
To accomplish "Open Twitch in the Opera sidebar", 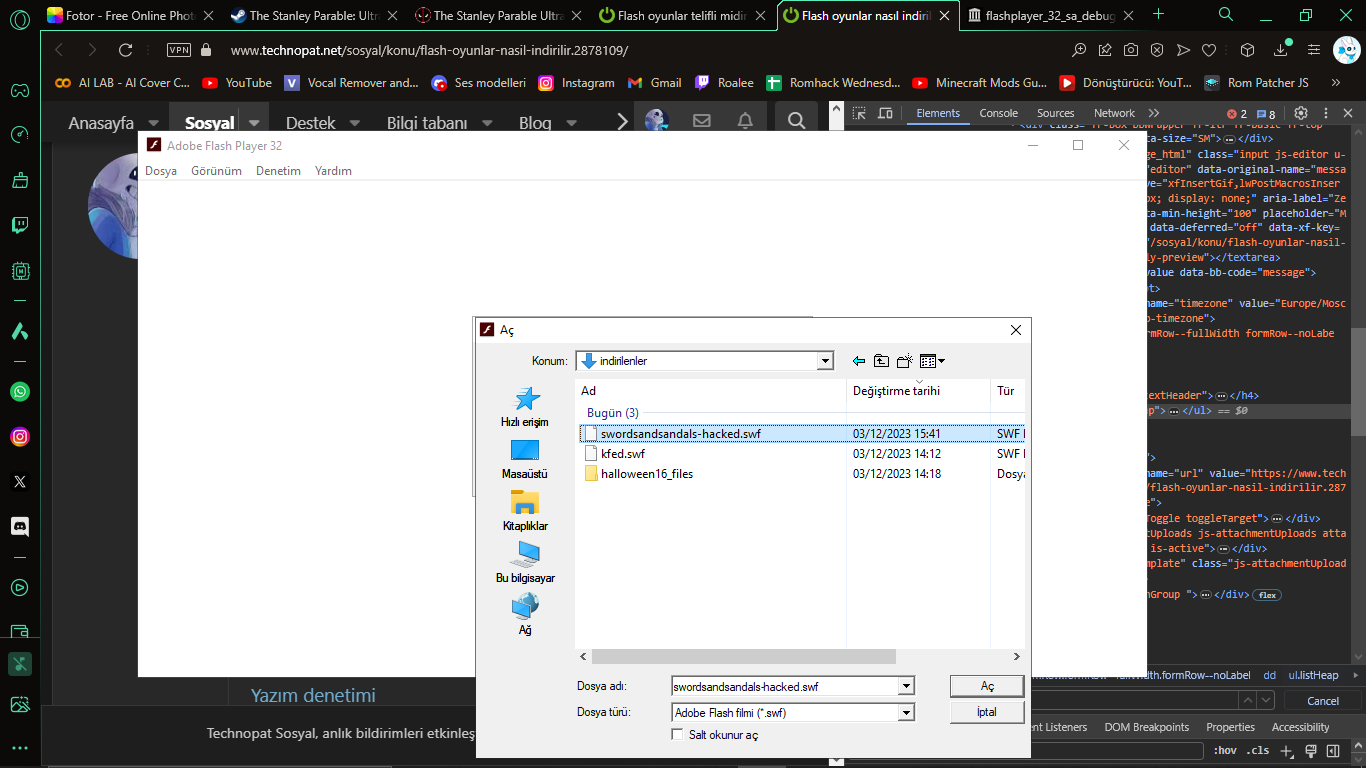I will click(20, 225).
